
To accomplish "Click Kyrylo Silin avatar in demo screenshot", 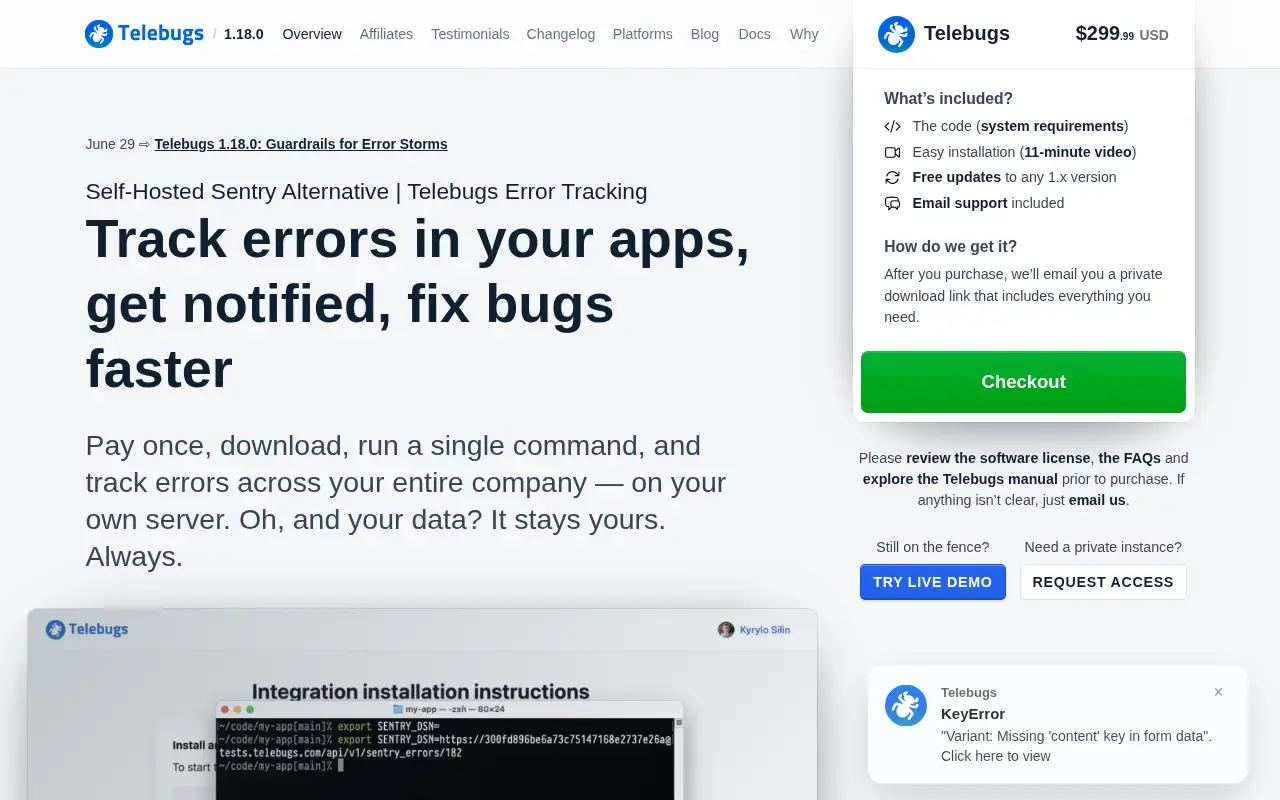I will (726, 630).
